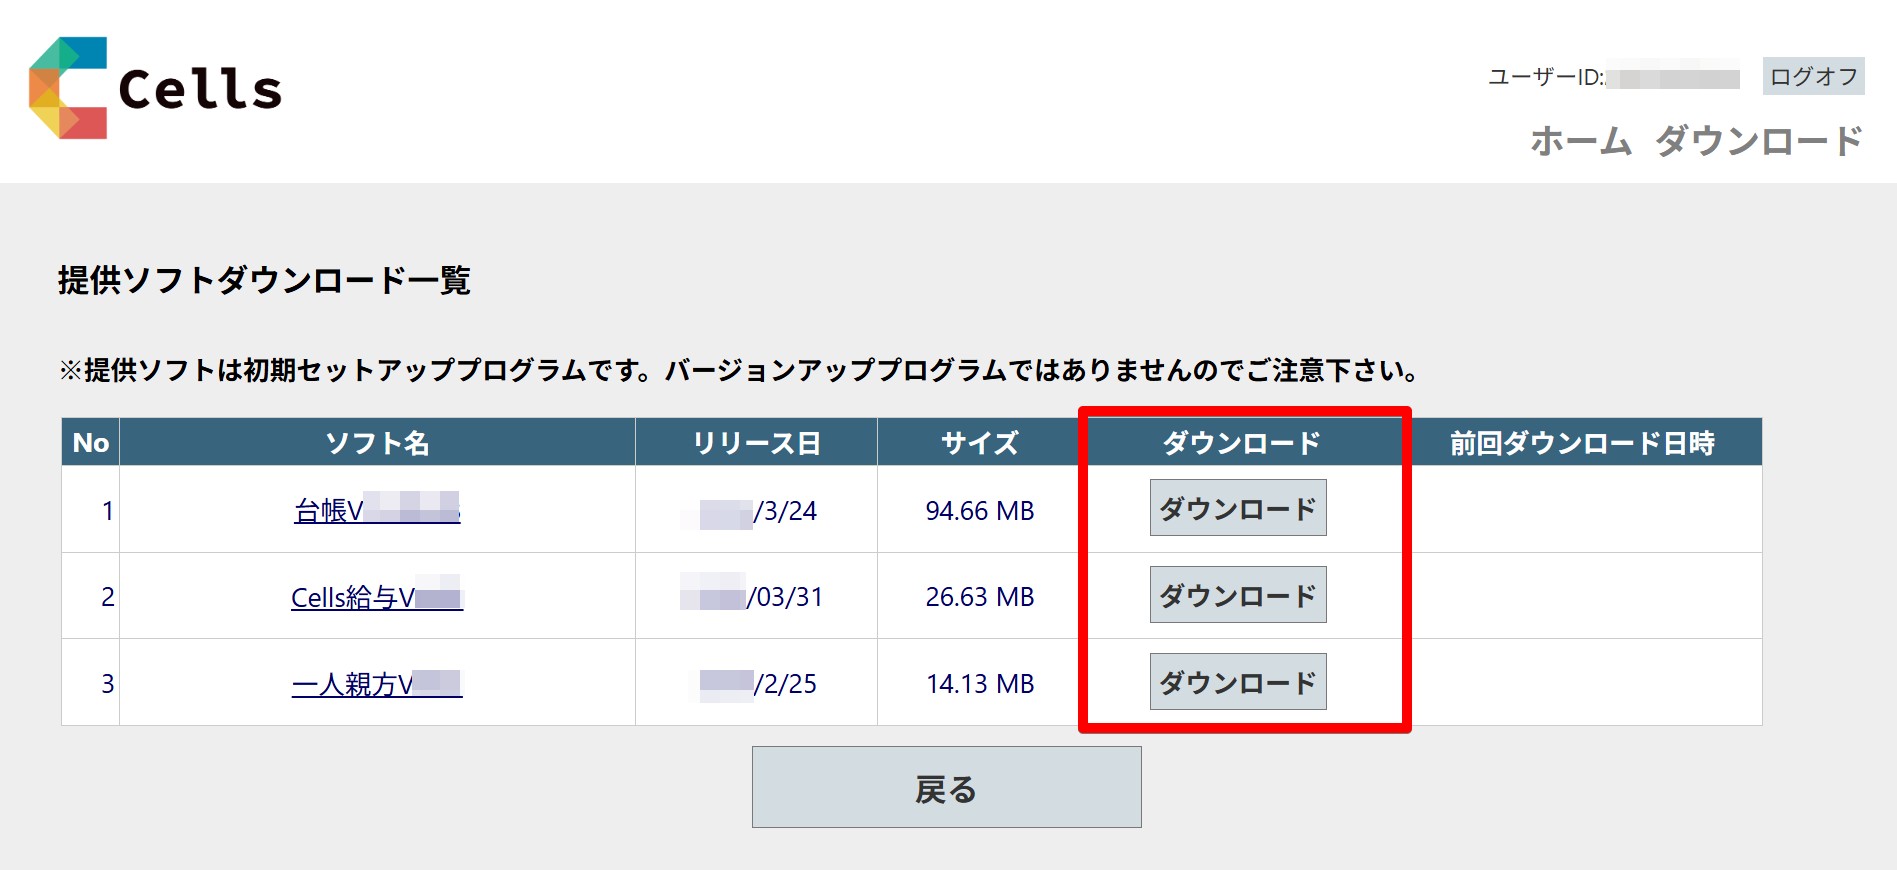
Task: Click the サイズ column header
Action: point(980,442)
